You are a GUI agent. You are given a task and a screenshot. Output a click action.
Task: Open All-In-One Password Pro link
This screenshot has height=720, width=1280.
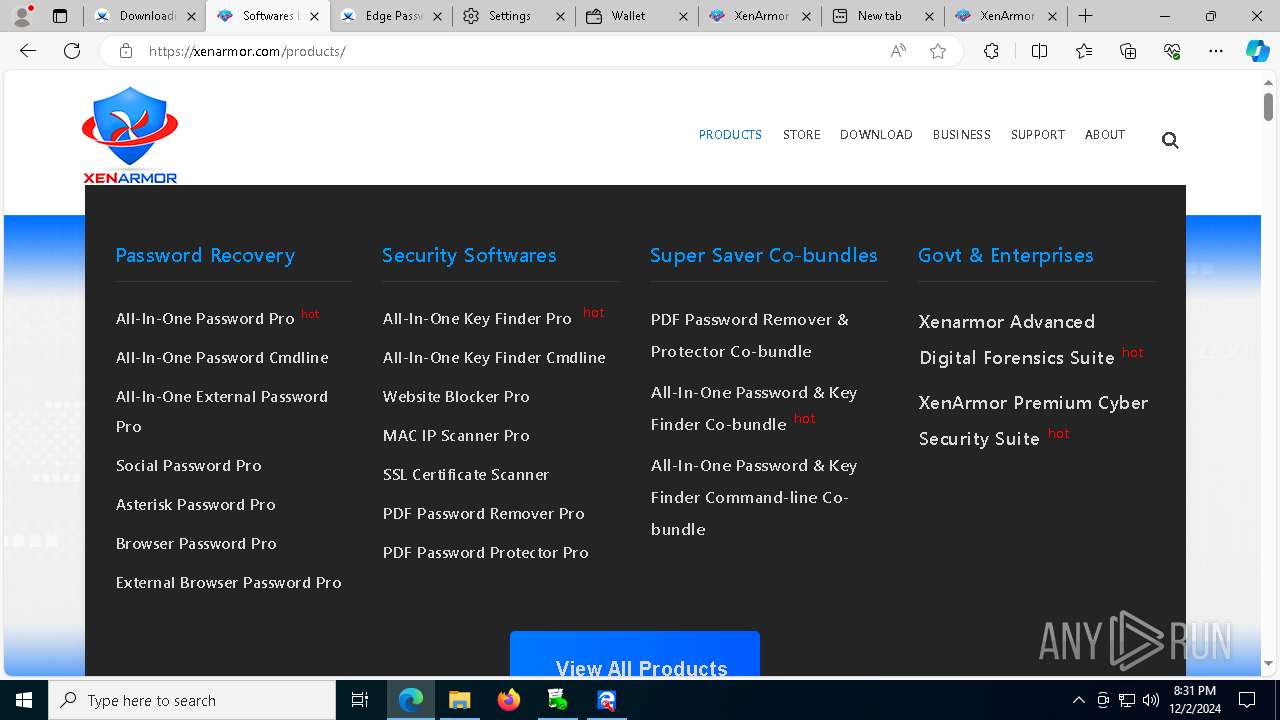pyautogui.click(x=205, y=319)
